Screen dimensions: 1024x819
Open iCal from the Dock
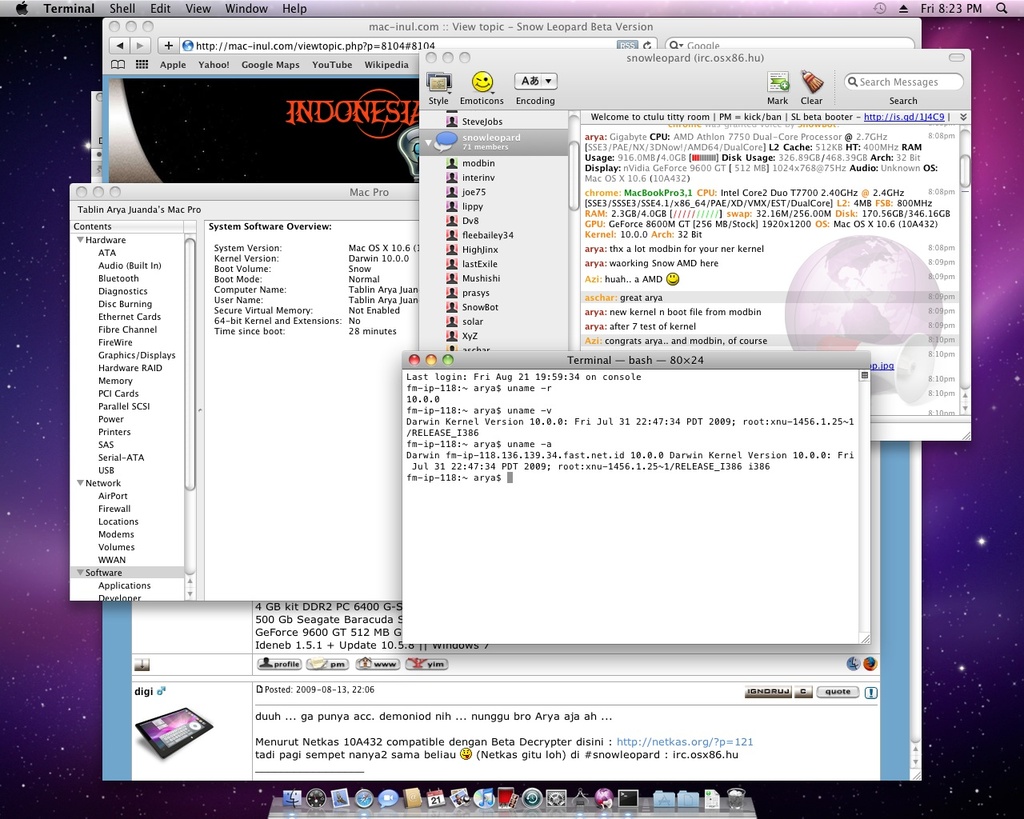[436, 797]
